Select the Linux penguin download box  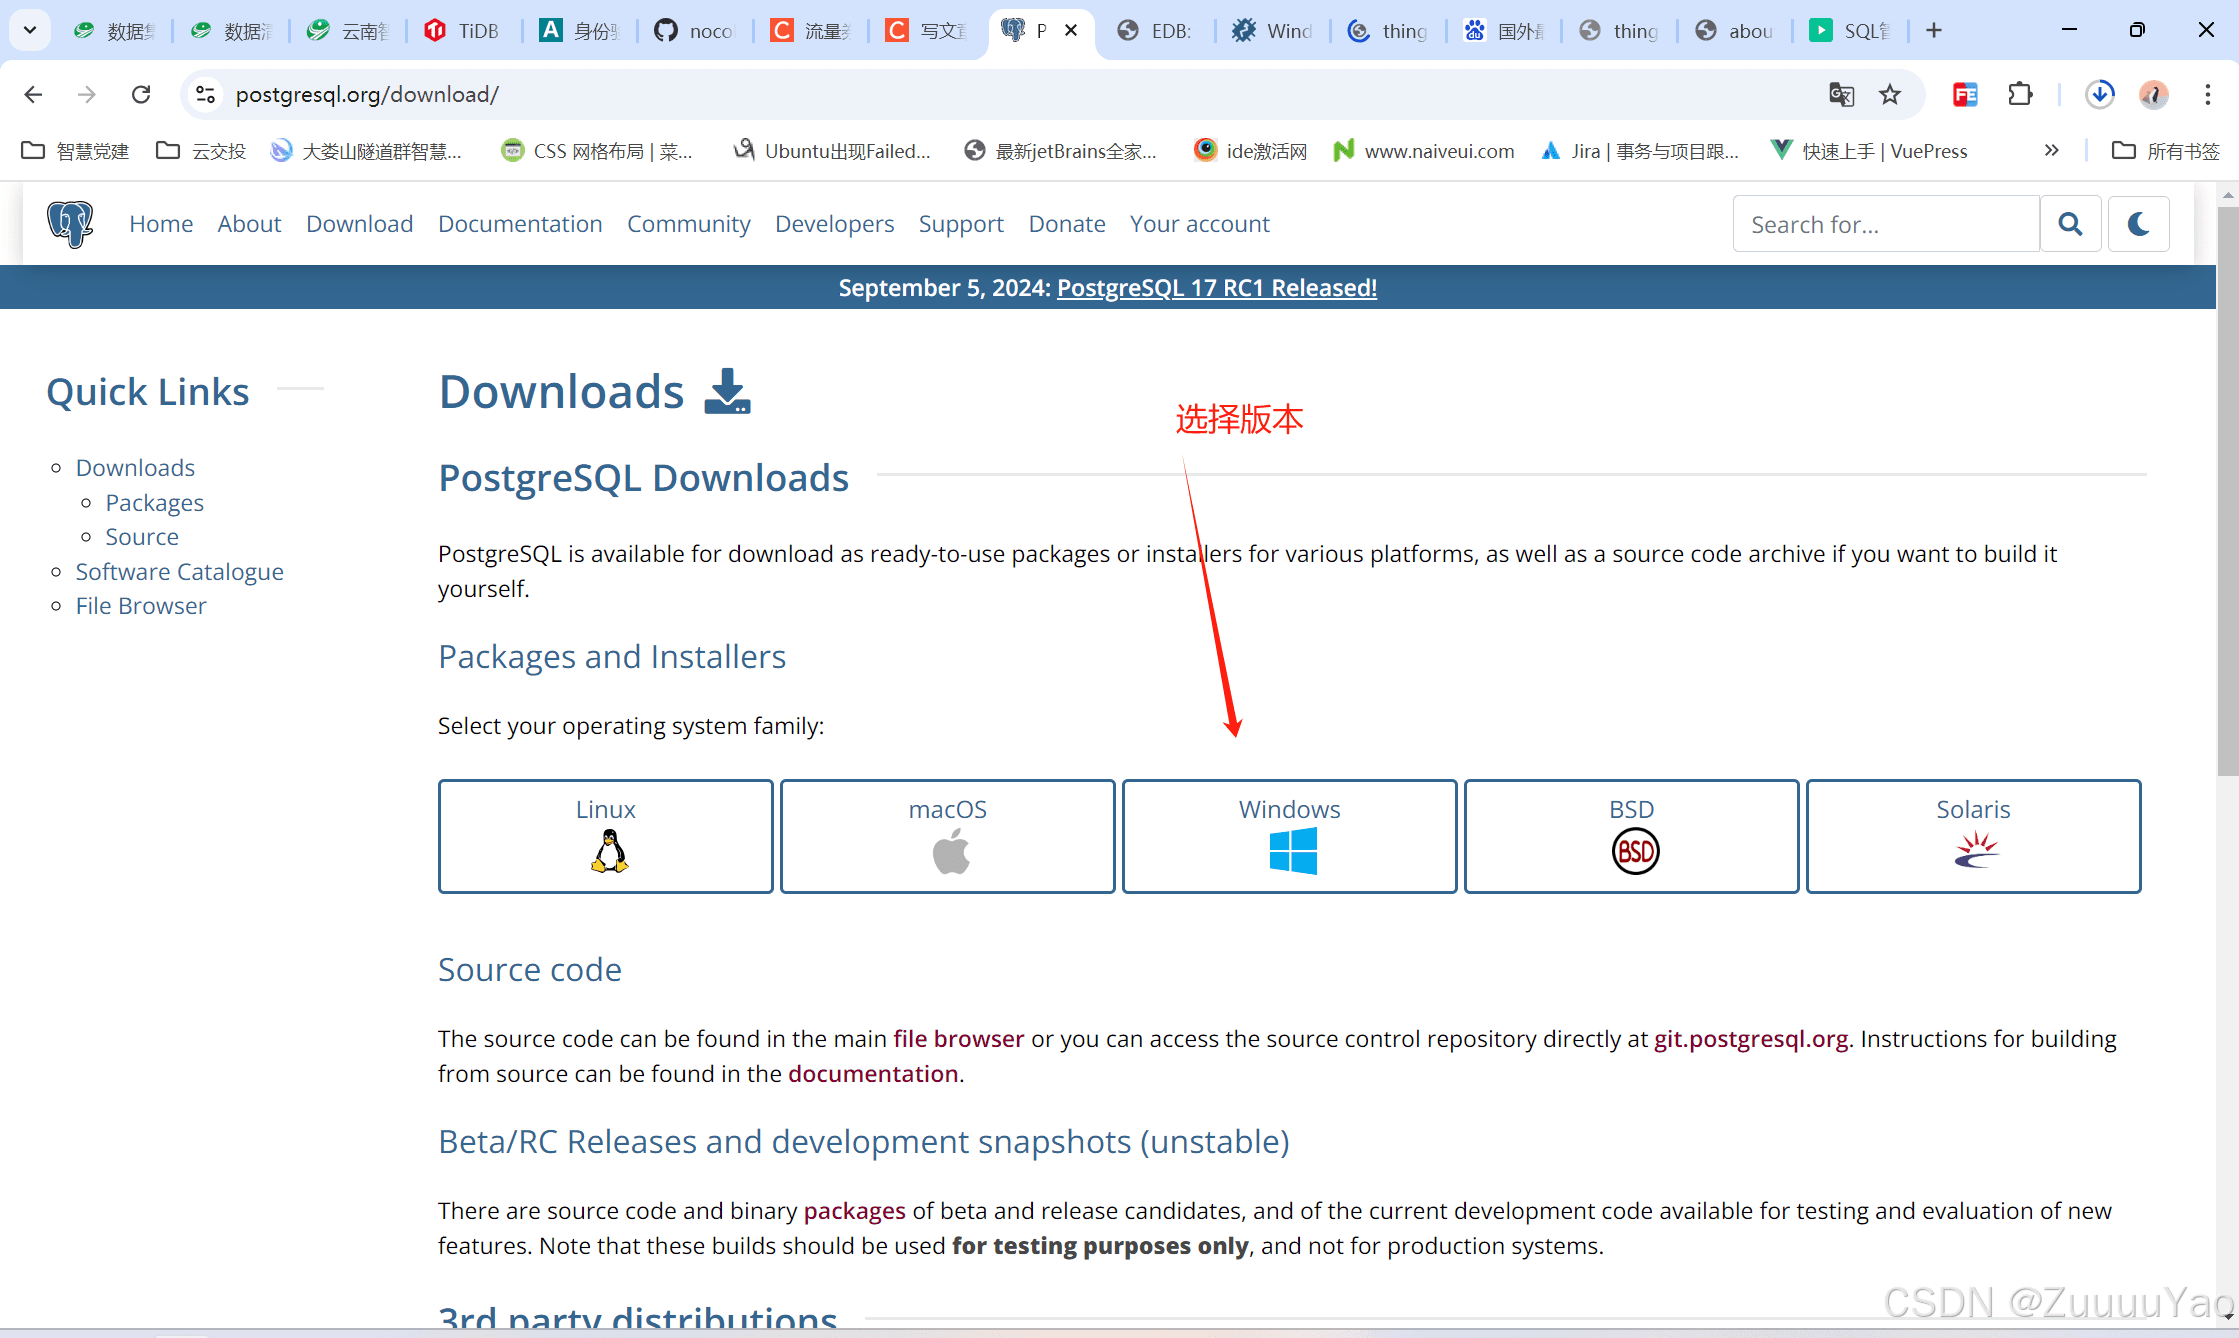605,836
